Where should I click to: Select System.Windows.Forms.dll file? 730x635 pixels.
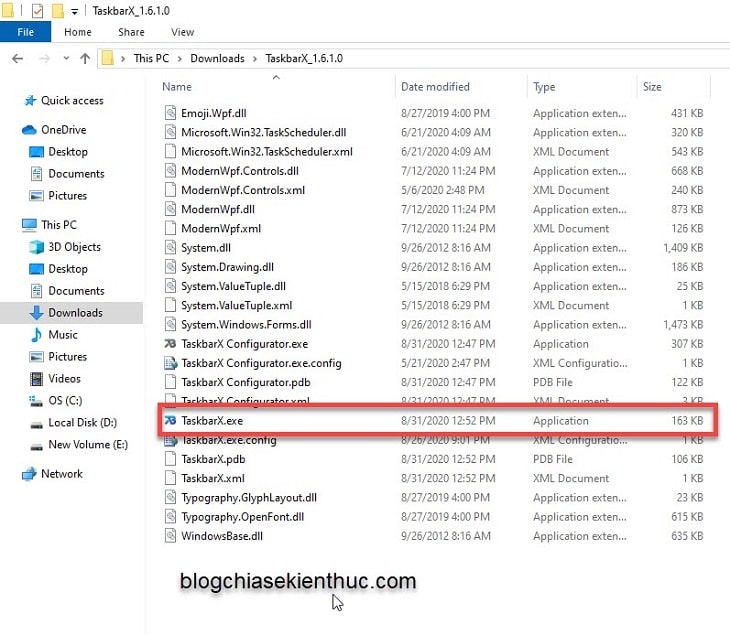(246, 324)
